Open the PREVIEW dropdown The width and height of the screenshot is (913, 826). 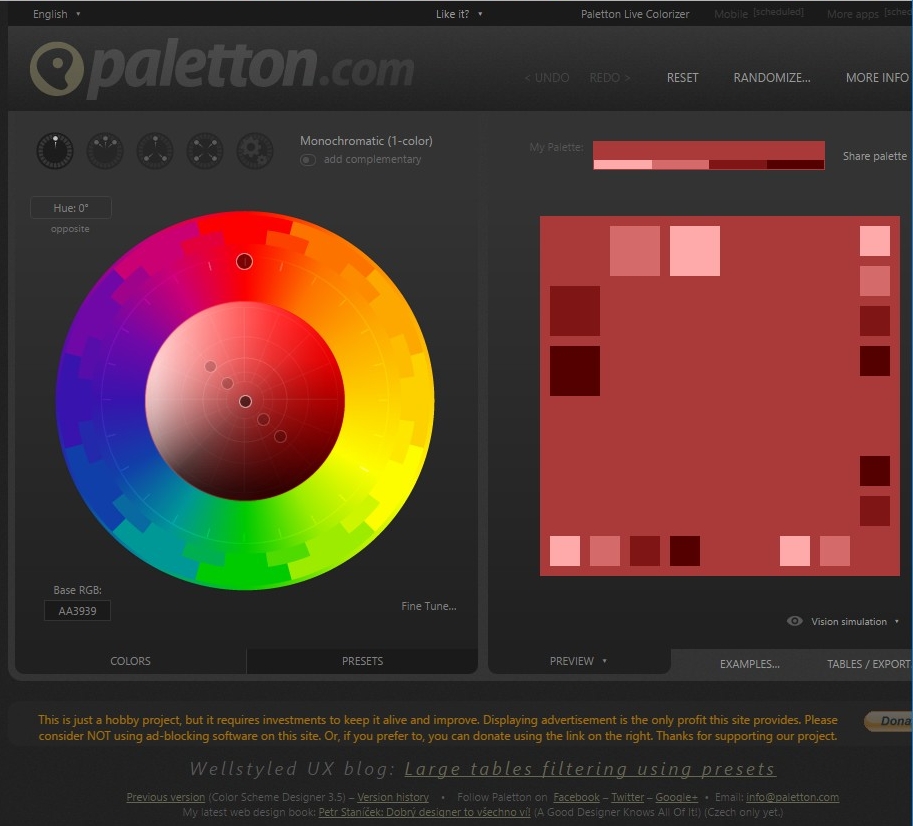[x=578, y=660]
